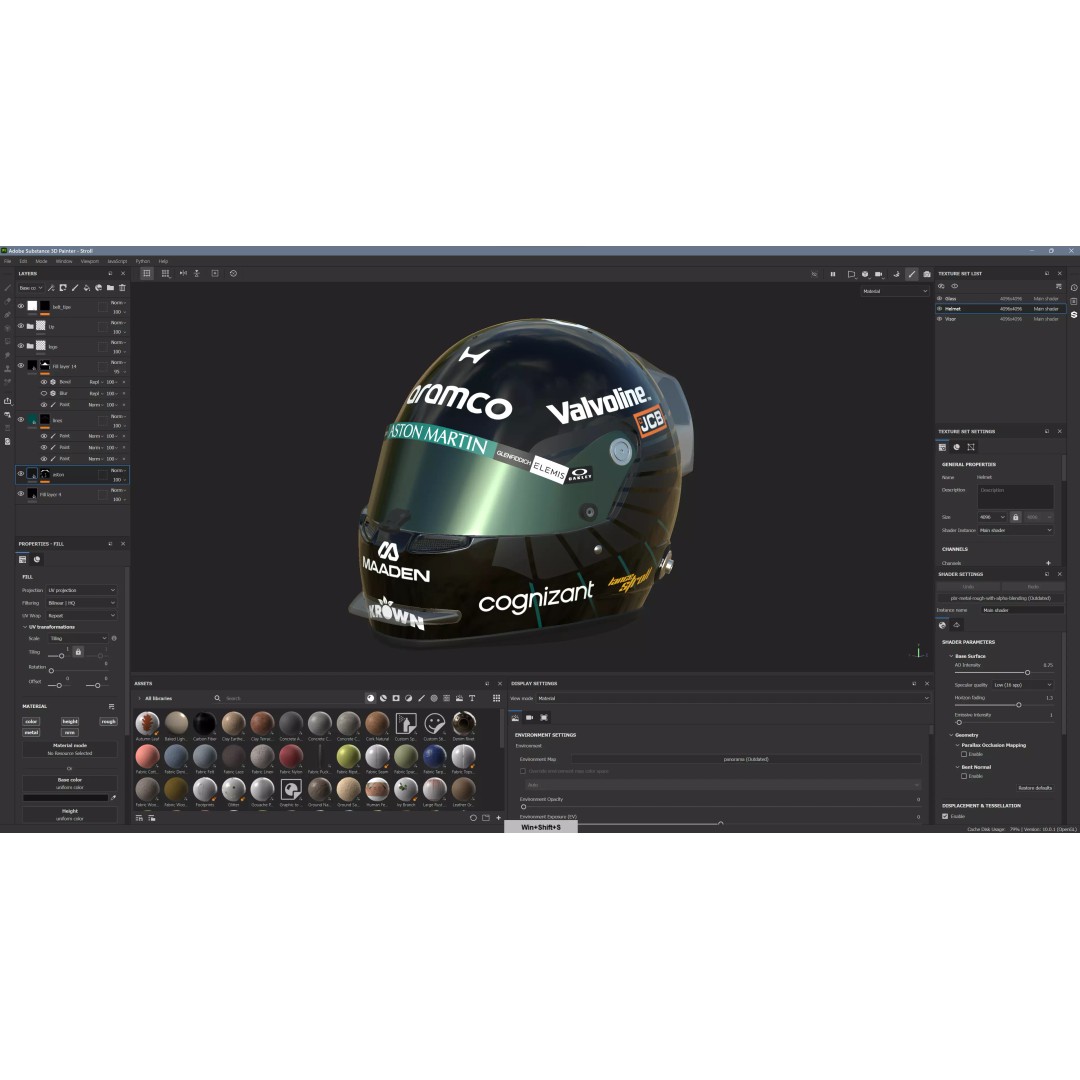Switch to rendering mode with the camera icon
The height and width of the screenshot is (1080, 1080).
pyautogui.click(x=927, y=274)
